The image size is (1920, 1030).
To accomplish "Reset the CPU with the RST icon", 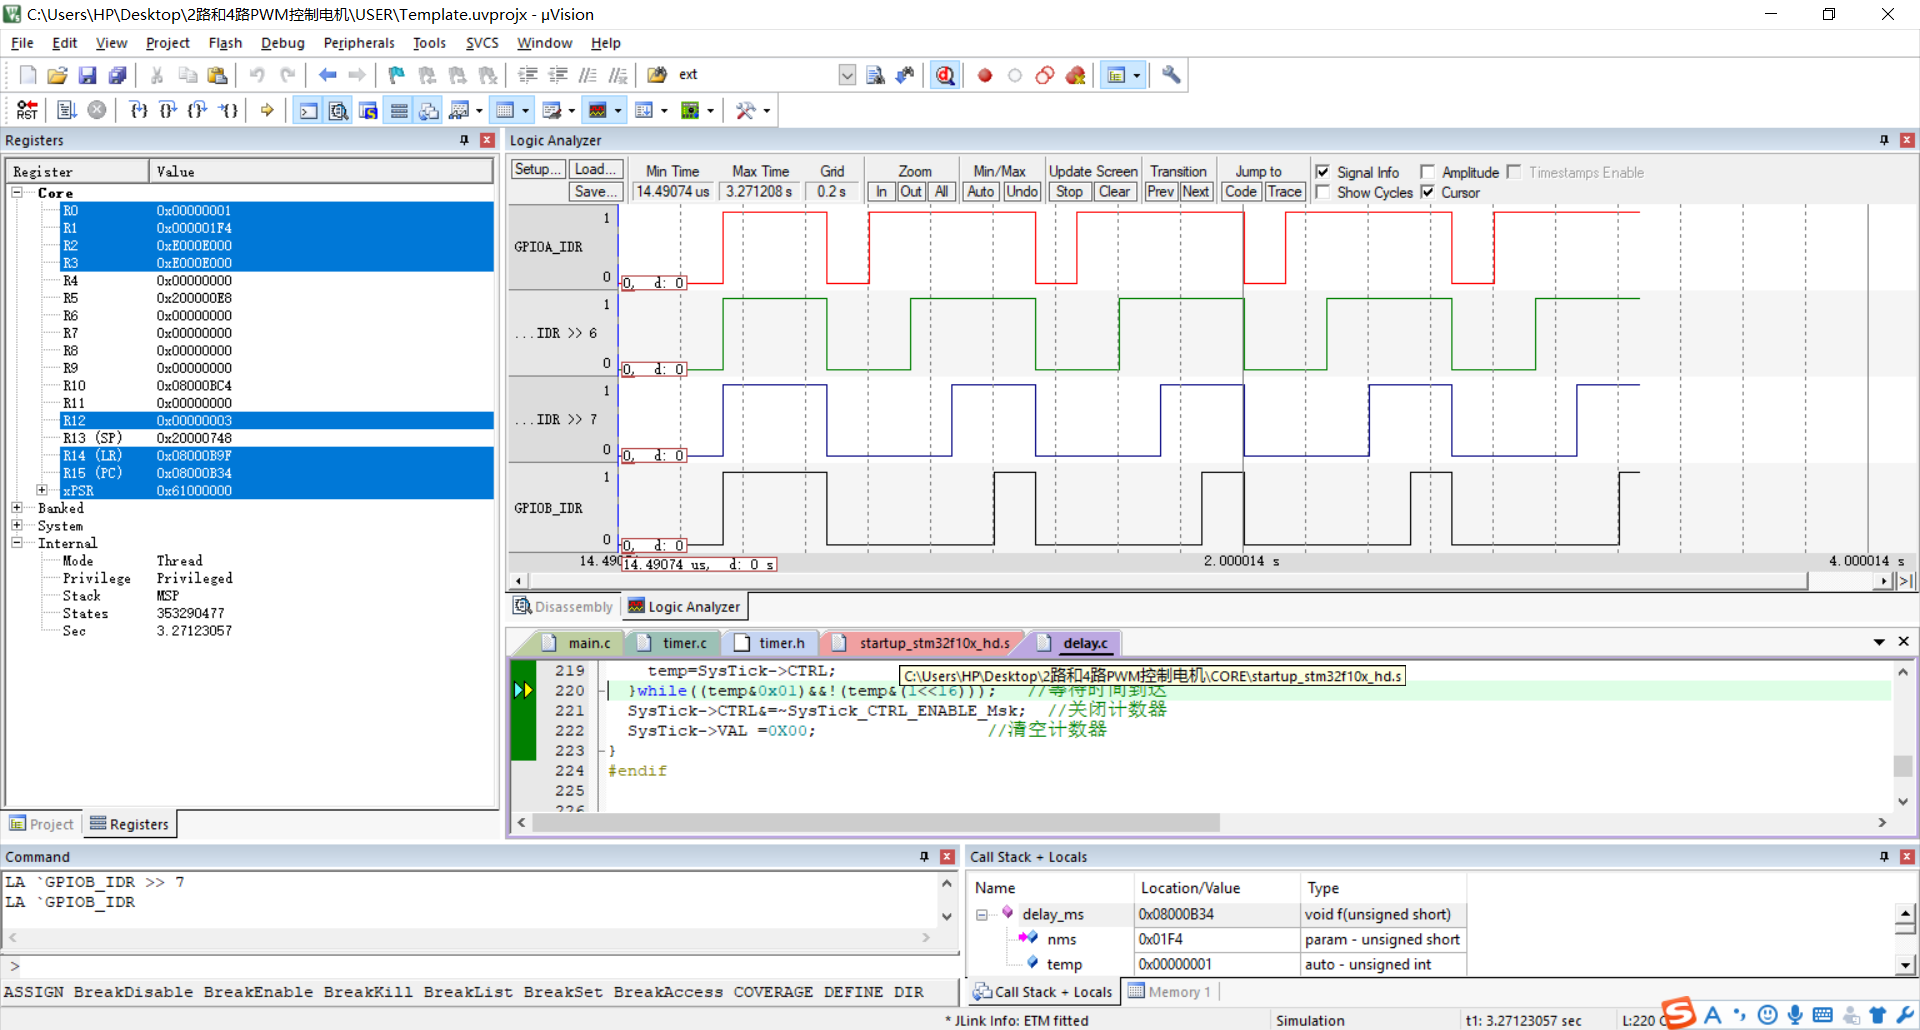I will [27, 110].
